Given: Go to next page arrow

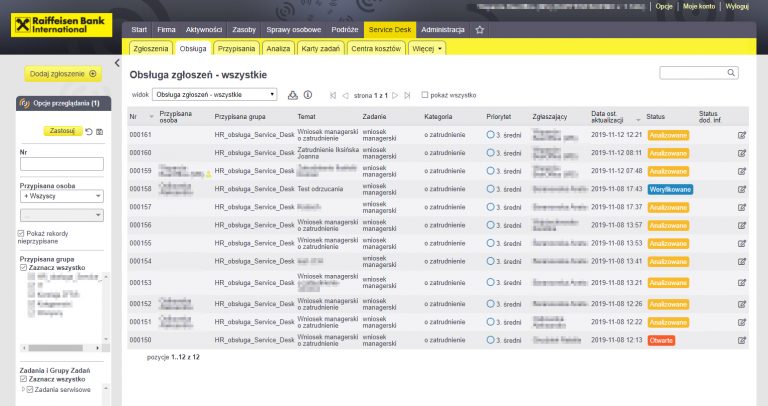Looking at the screenshot, I should coord(395,96).
